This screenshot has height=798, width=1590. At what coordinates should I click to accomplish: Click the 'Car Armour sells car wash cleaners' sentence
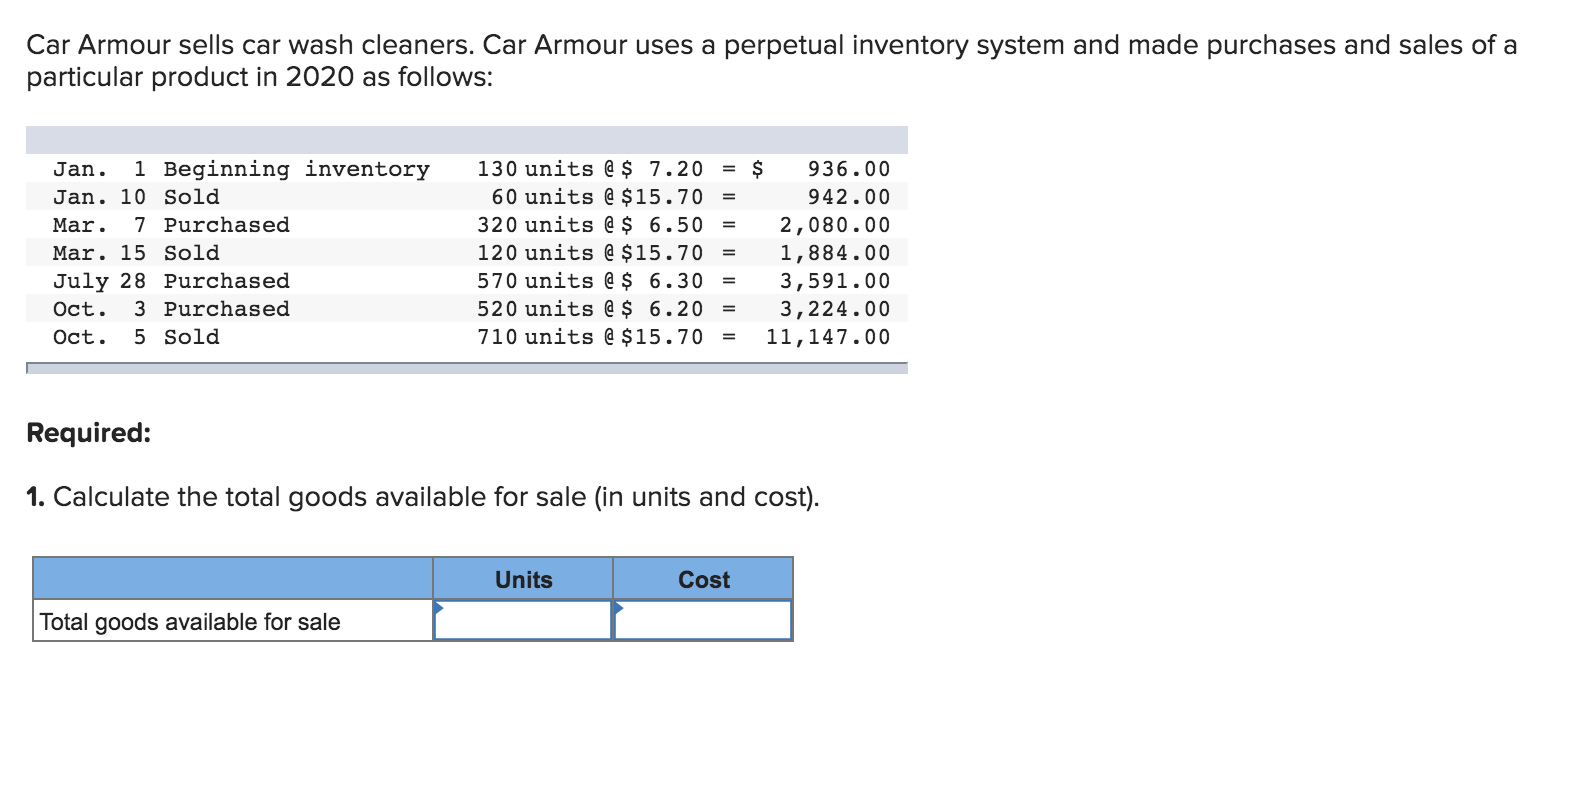pyautogui.click(x=771, y=61)
